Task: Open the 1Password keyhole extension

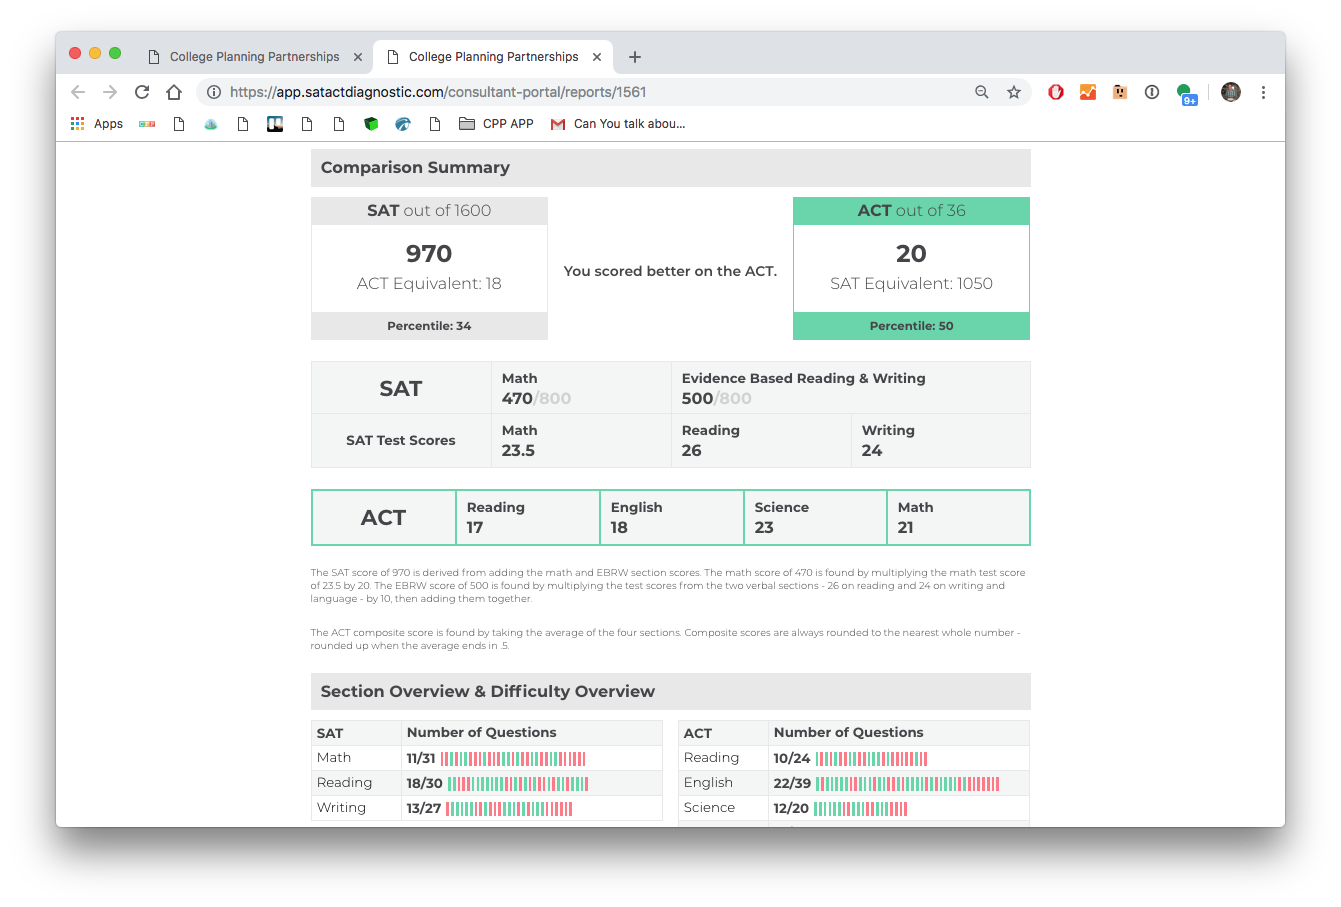Action: coord(1152,92)
